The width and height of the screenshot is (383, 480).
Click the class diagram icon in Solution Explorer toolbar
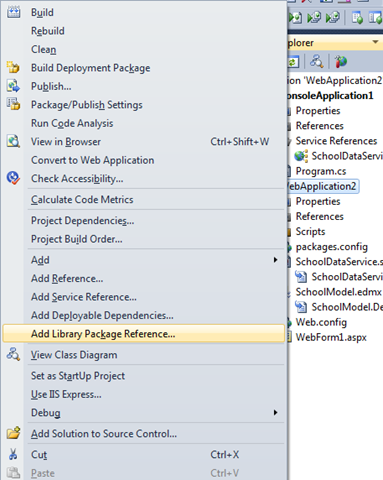(x=316, y=62)
